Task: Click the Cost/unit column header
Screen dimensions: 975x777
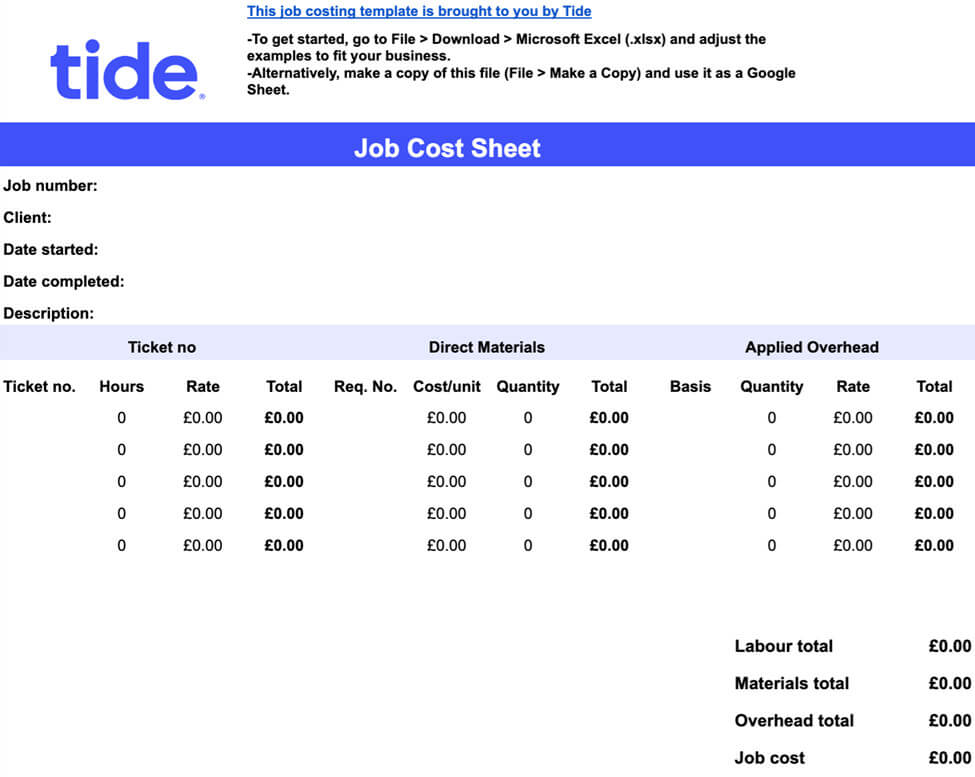Action: pos(446,386)
